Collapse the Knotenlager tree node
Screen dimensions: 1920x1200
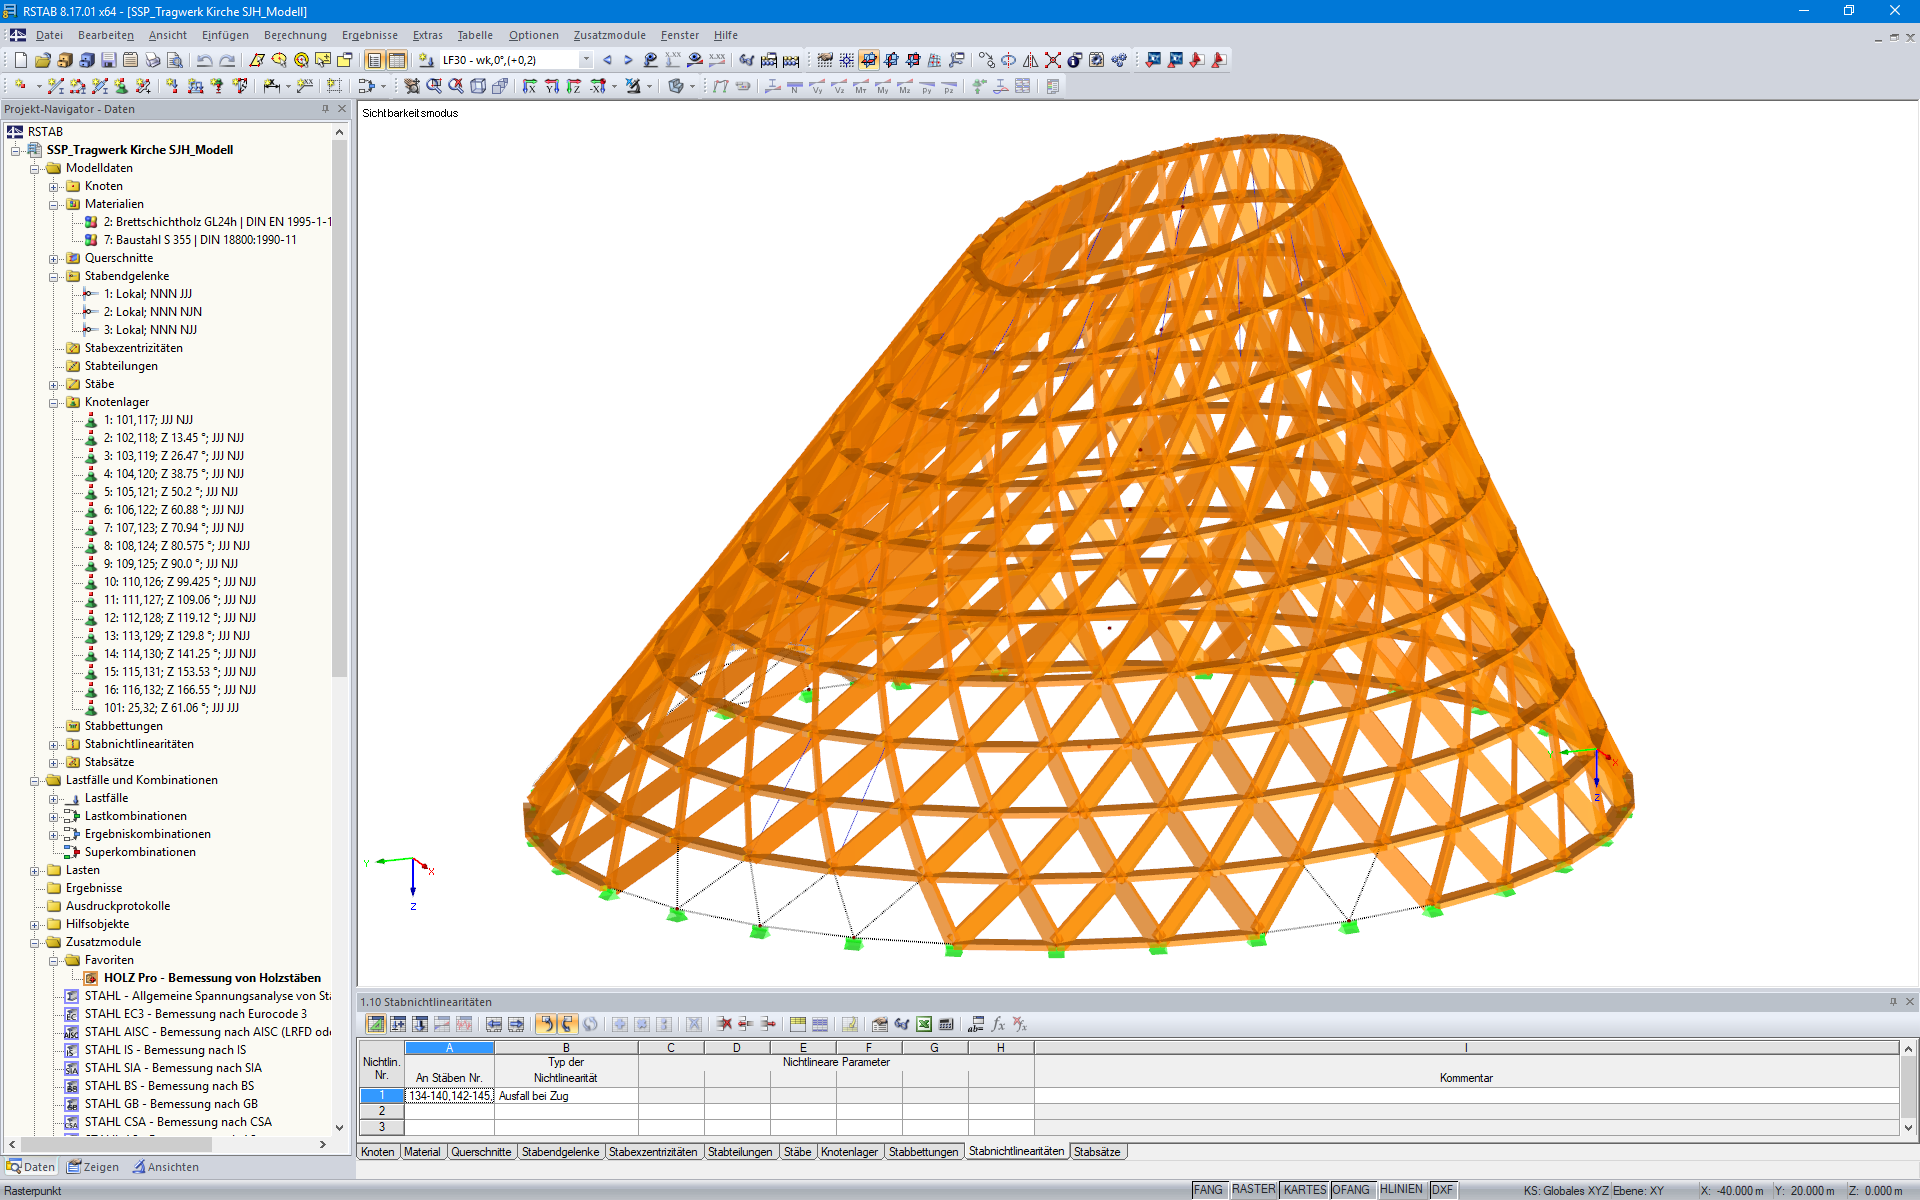[x=54, y=402]
